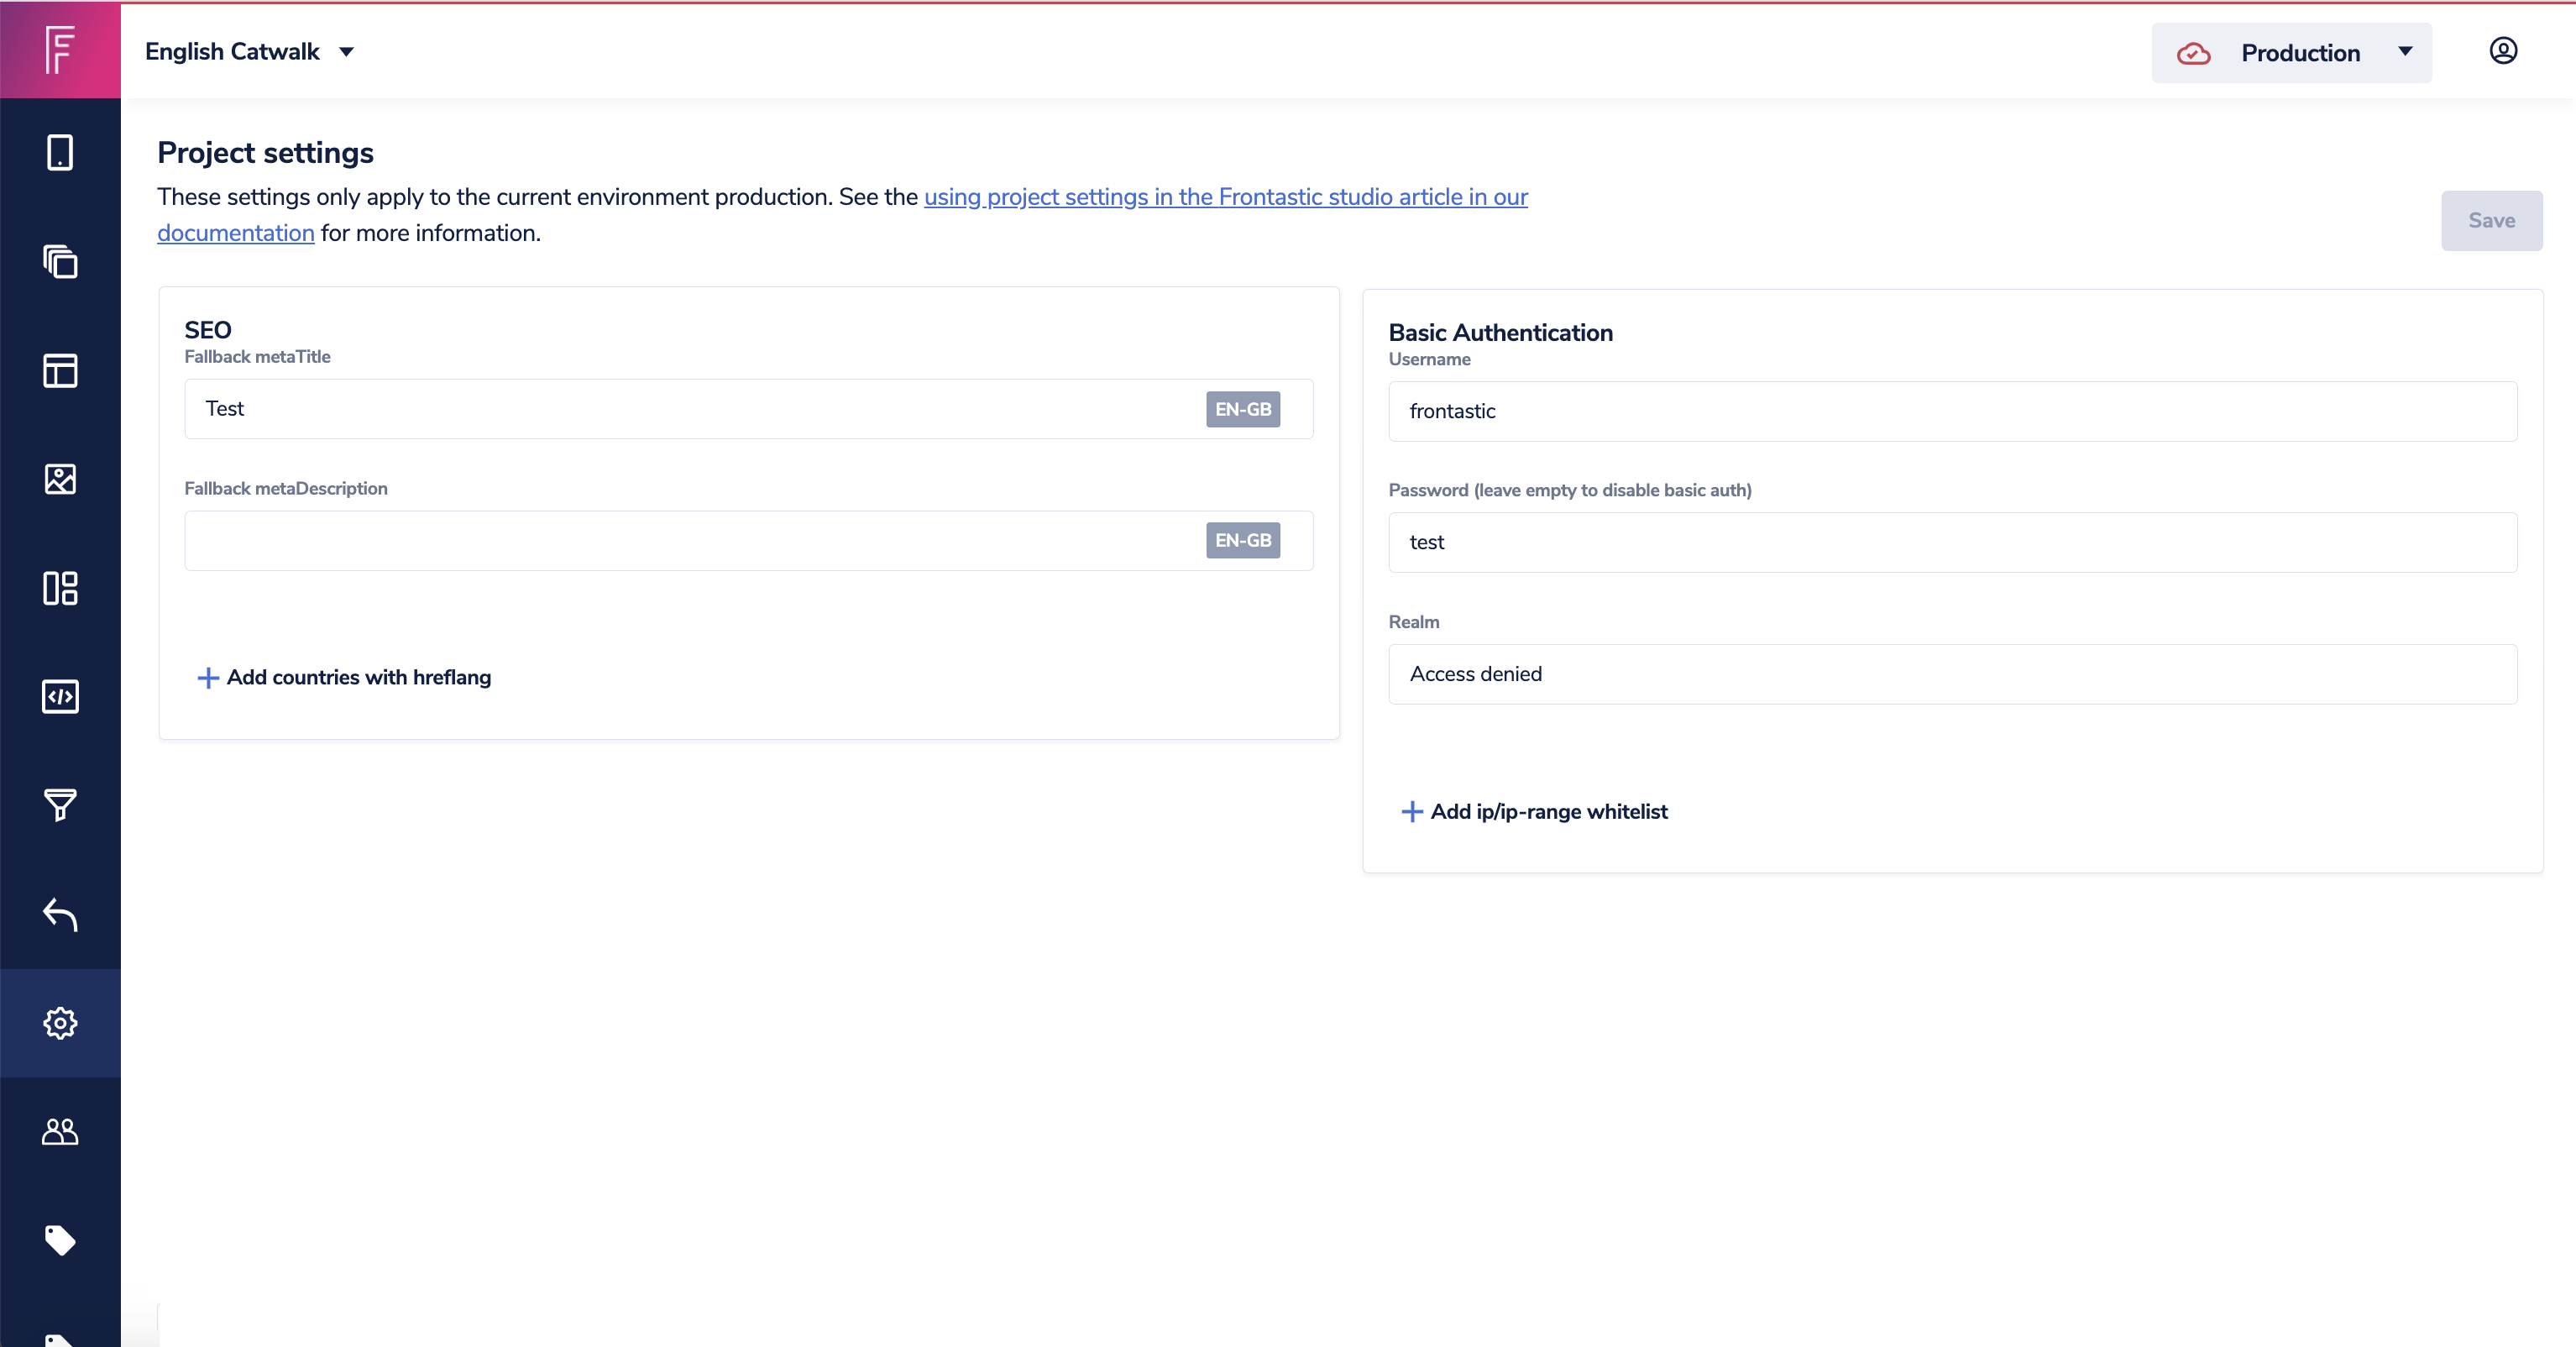This screenshot has width=2576, height=1347.
Task: Open the Production environment dropdown
Action: (x=2291, y=53)
